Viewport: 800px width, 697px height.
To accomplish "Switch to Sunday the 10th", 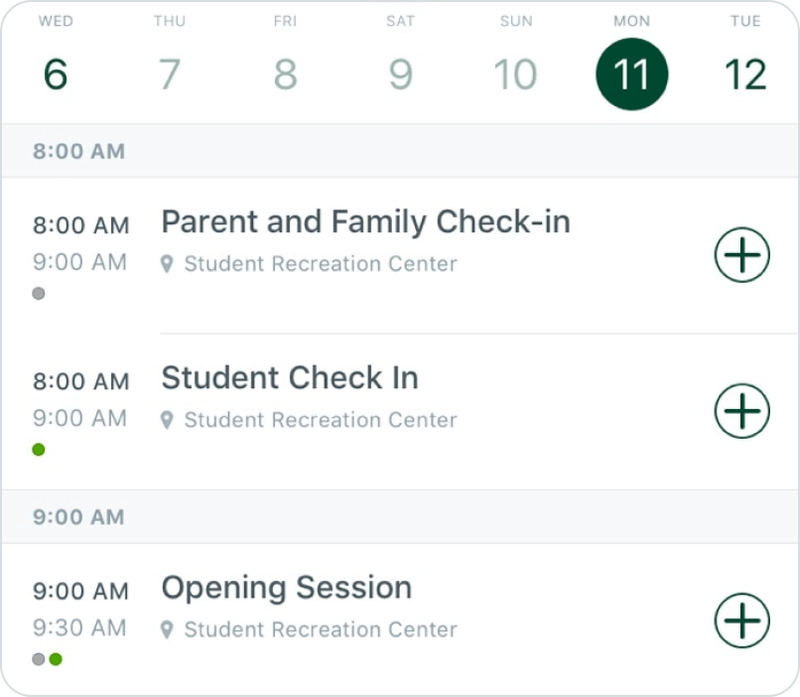I will [515, 72].
